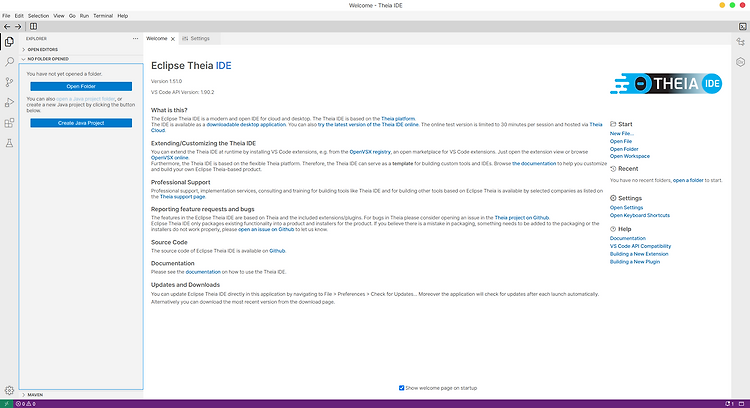Open the File menu
750x408 pixels.
(x=6, y=16)
